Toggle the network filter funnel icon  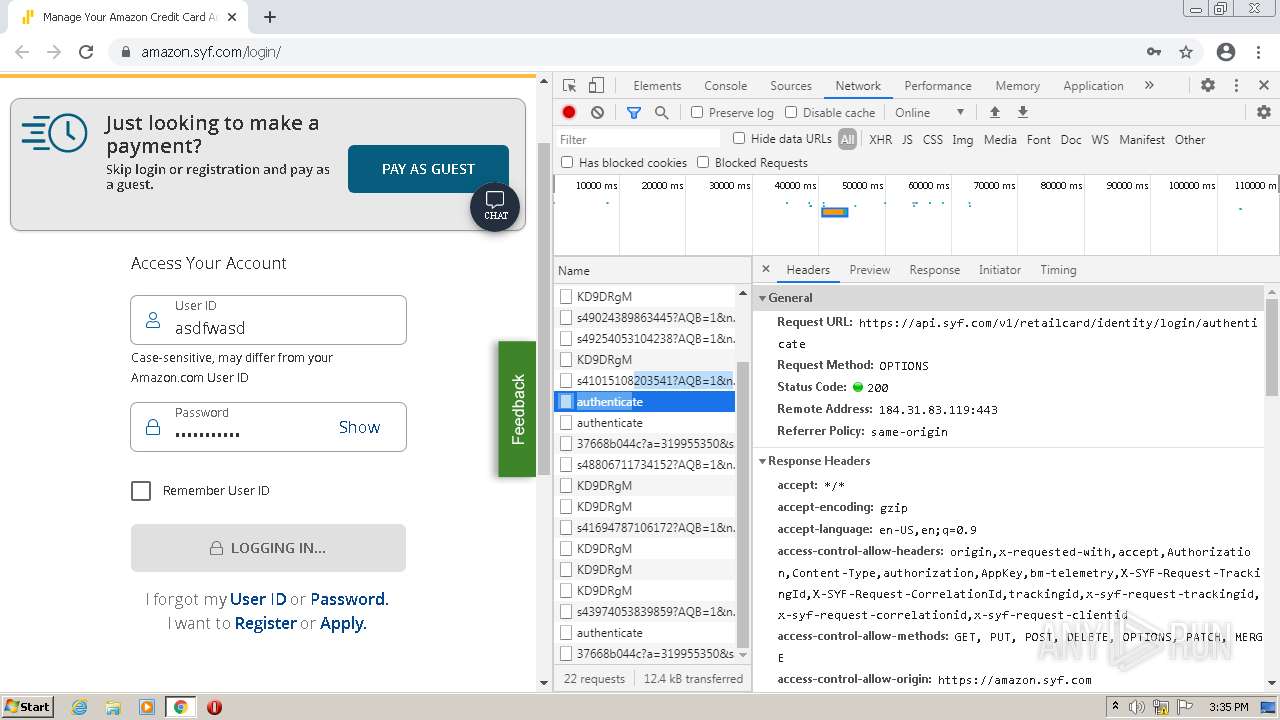(x=633, y=113)
